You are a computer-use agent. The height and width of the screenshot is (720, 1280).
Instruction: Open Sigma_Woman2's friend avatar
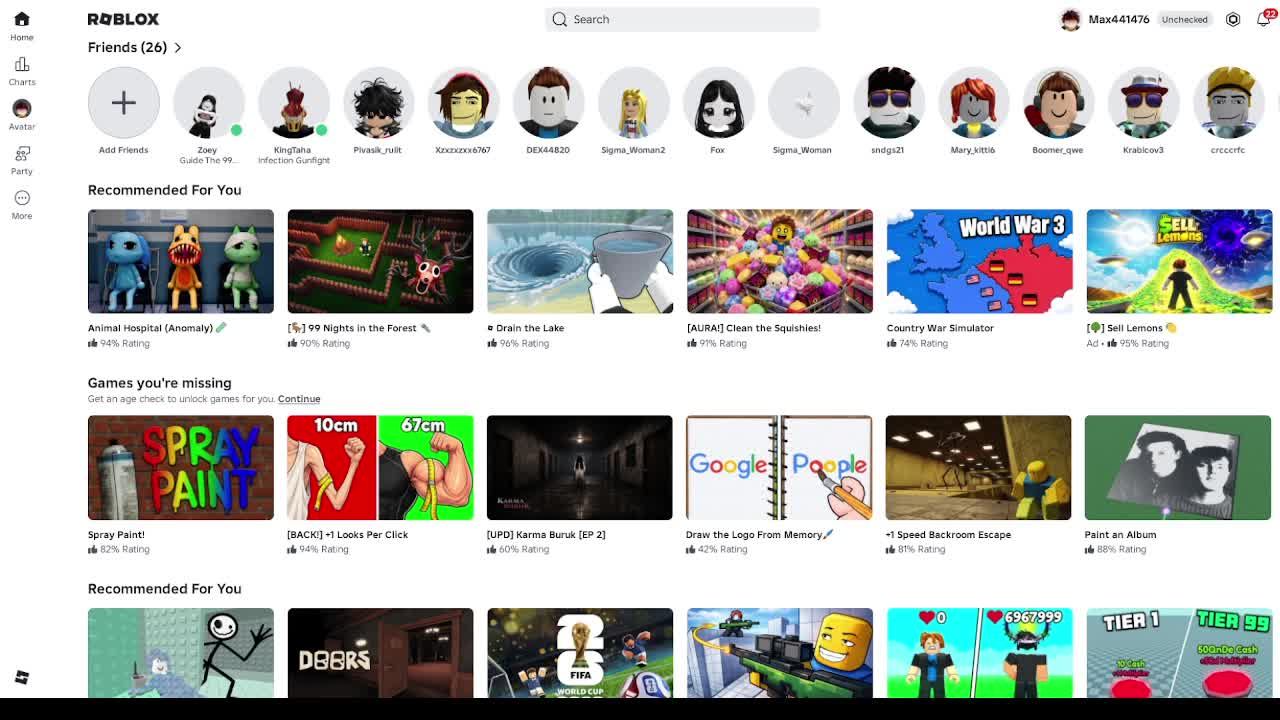633,103
